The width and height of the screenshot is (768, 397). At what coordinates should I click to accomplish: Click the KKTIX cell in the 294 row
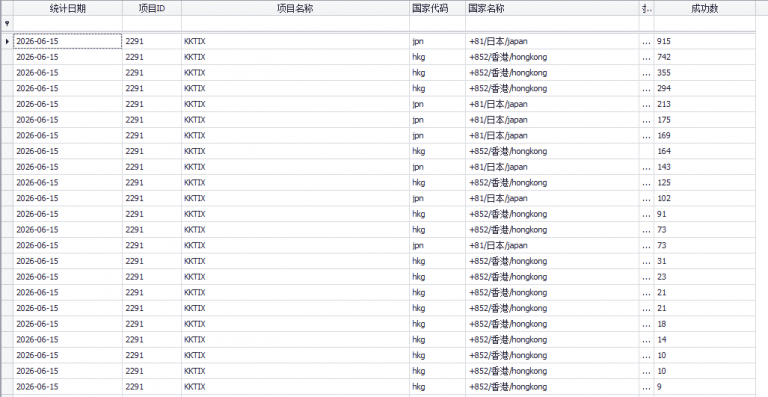click(295, 89)
